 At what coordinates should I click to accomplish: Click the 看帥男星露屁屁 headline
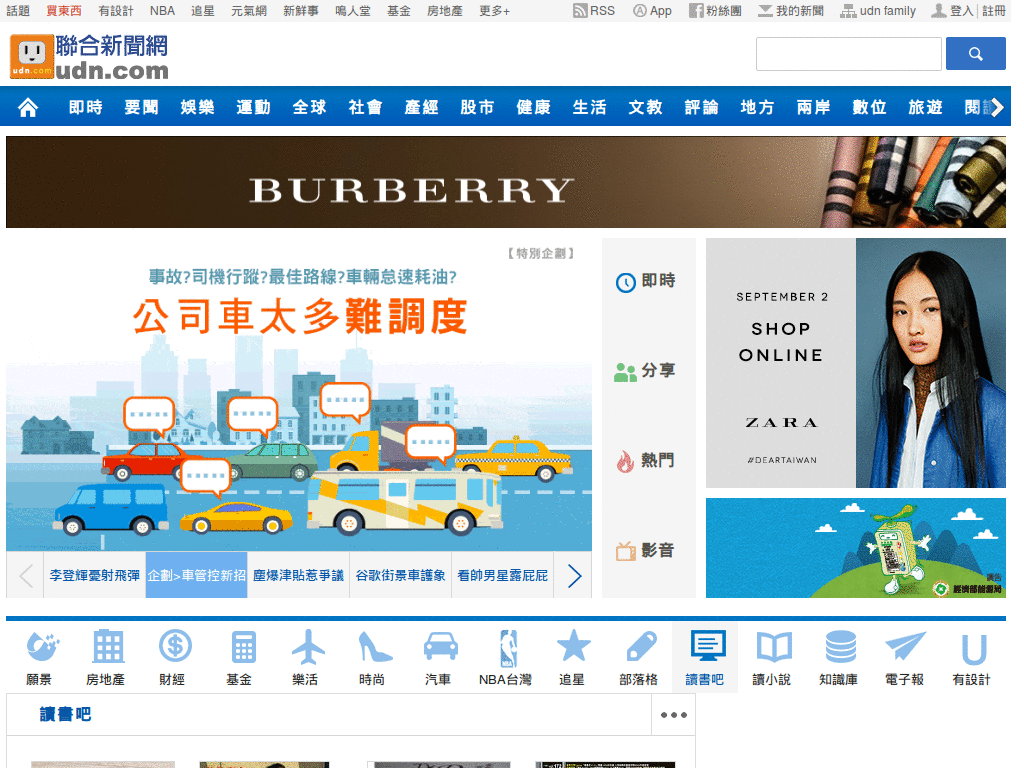(x=502, y=576)
